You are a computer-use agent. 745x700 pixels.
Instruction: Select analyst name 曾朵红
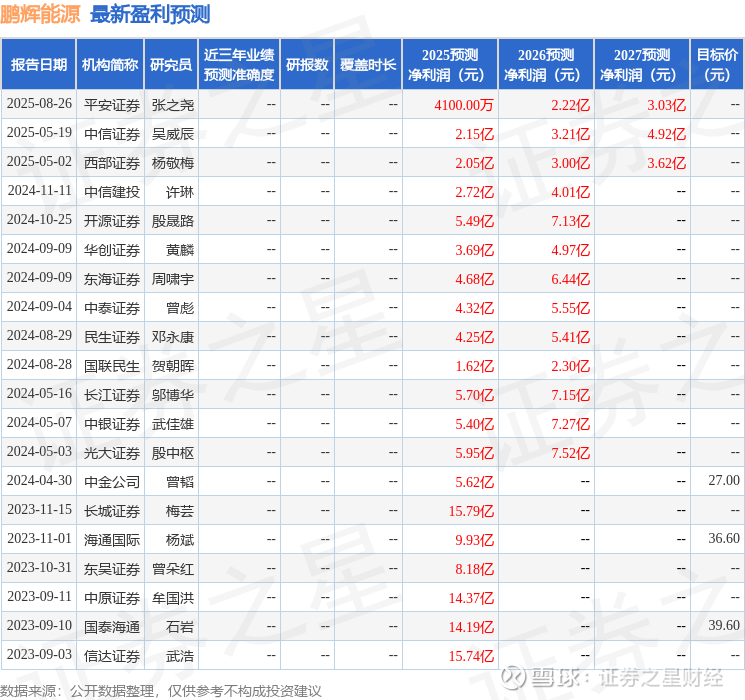(172, 569)
